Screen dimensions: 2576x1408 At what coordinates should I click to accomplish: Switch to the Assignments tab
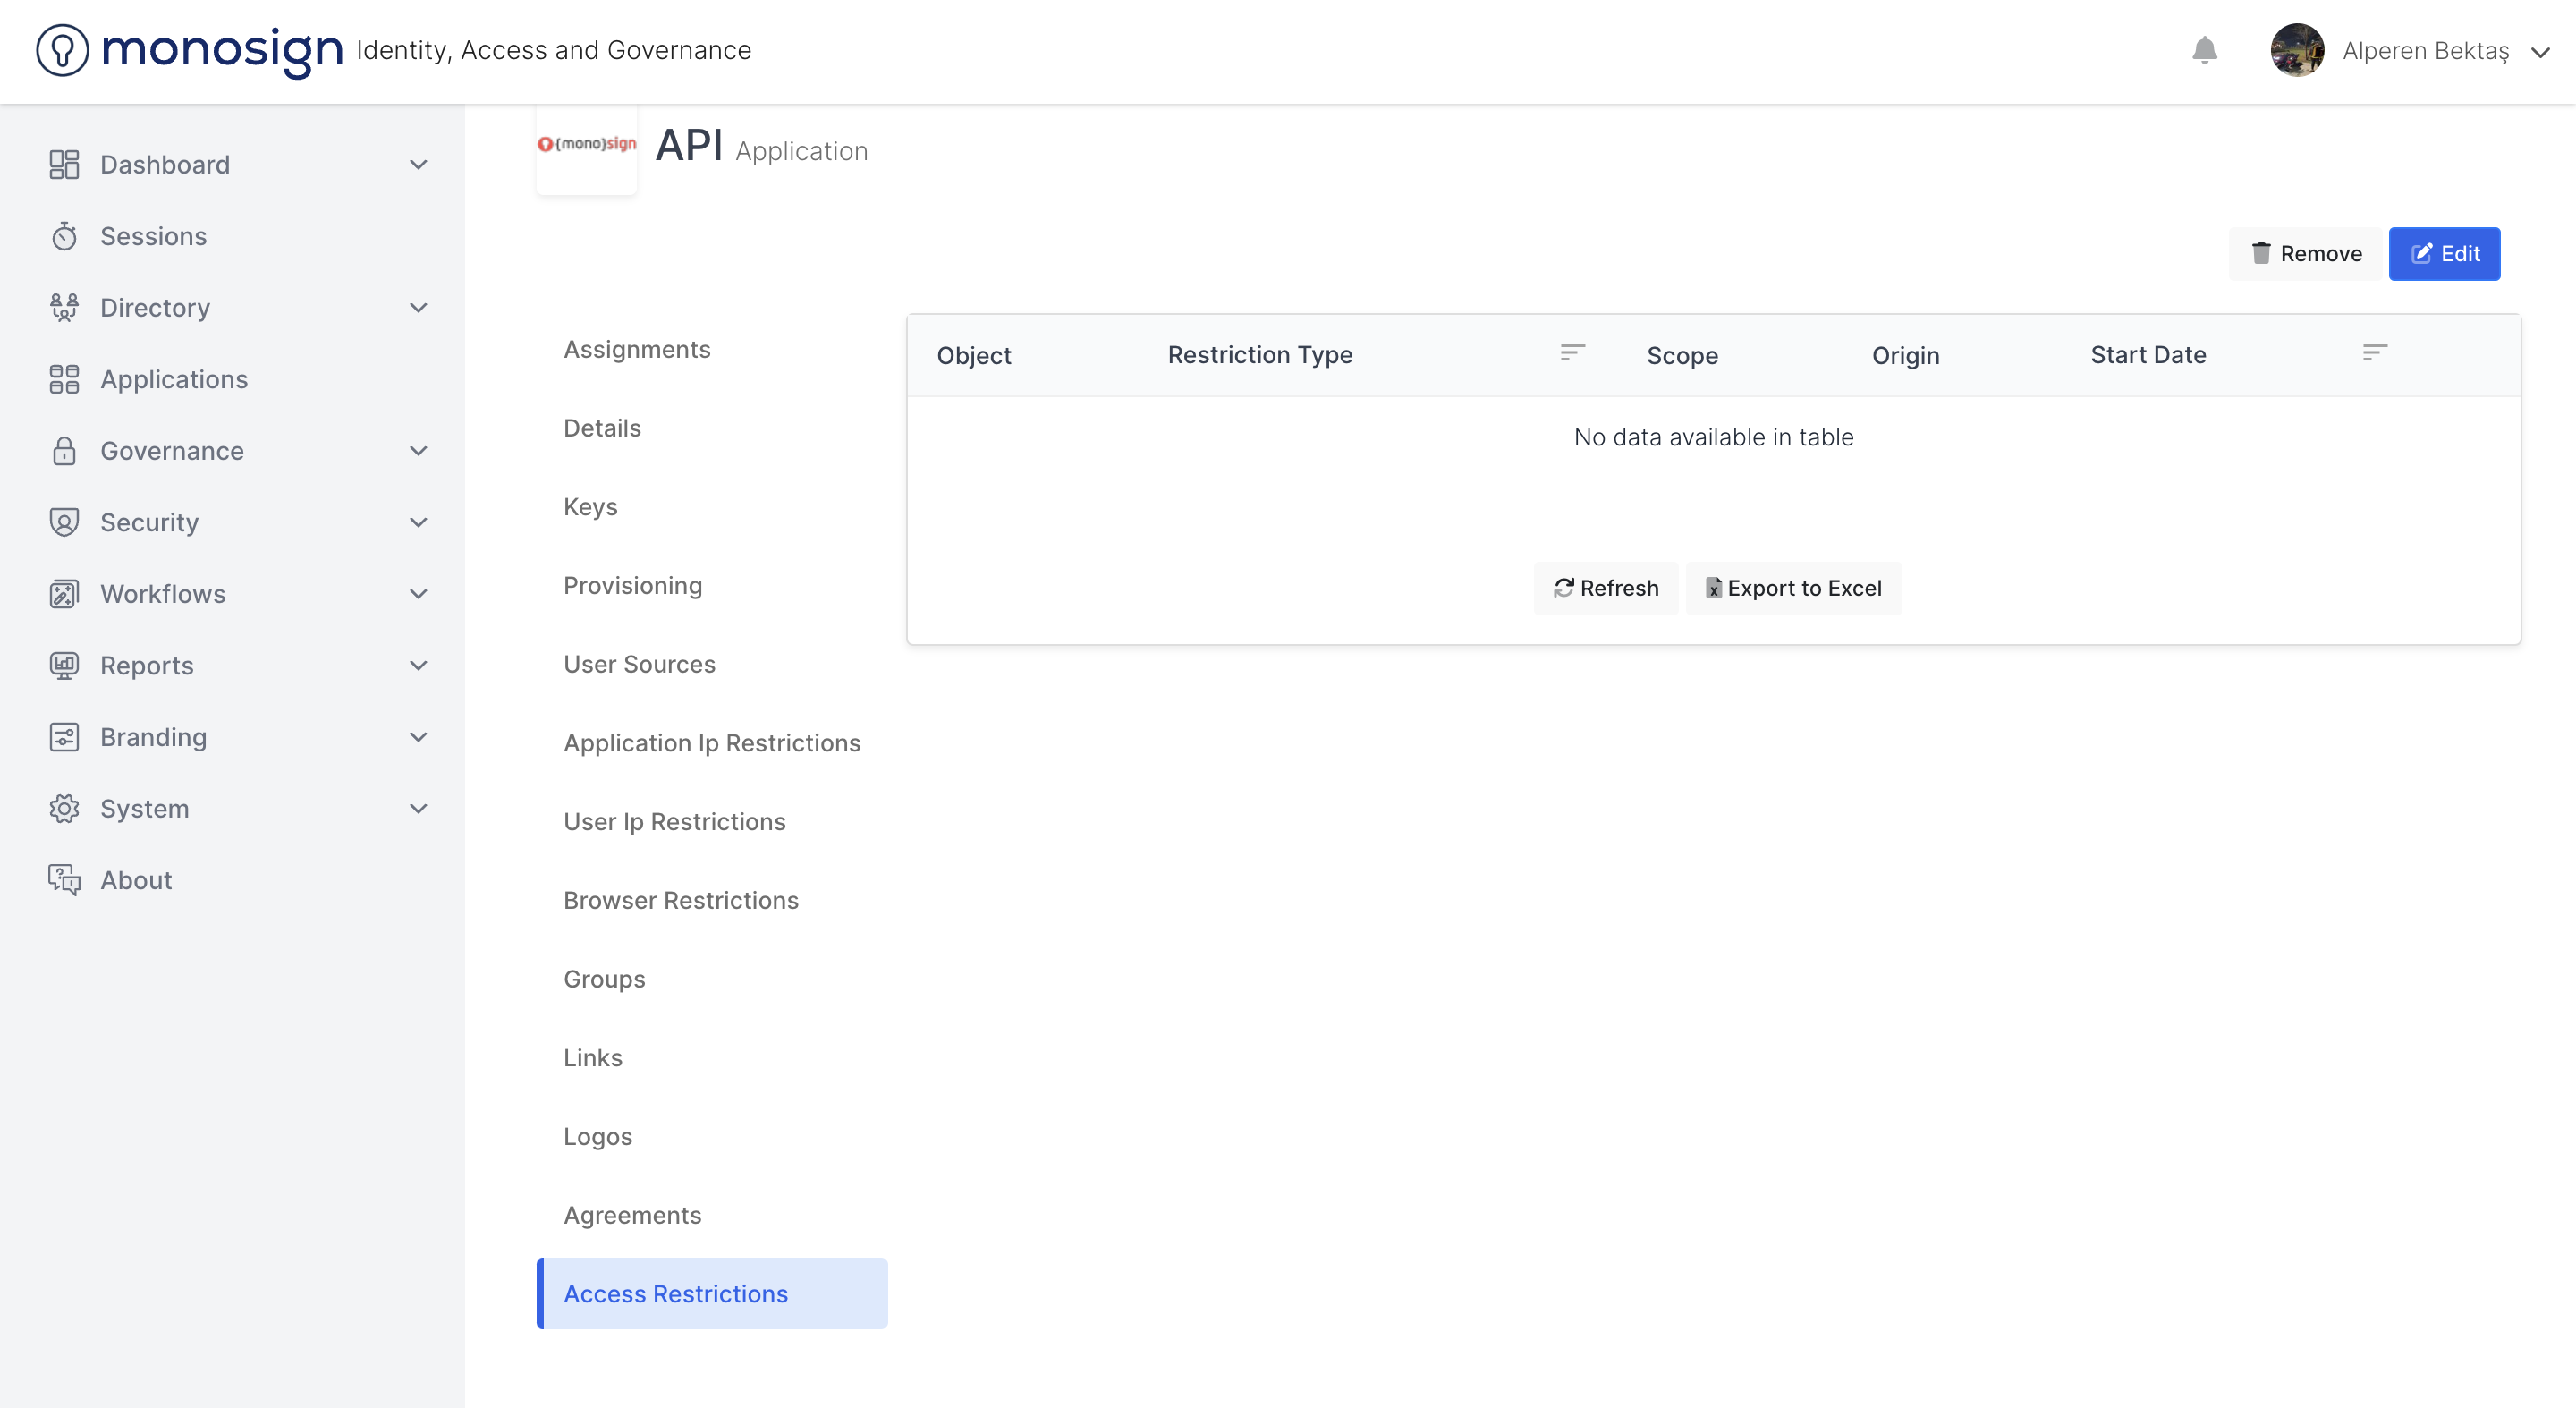pyautogui.click(x=636, y=349)
